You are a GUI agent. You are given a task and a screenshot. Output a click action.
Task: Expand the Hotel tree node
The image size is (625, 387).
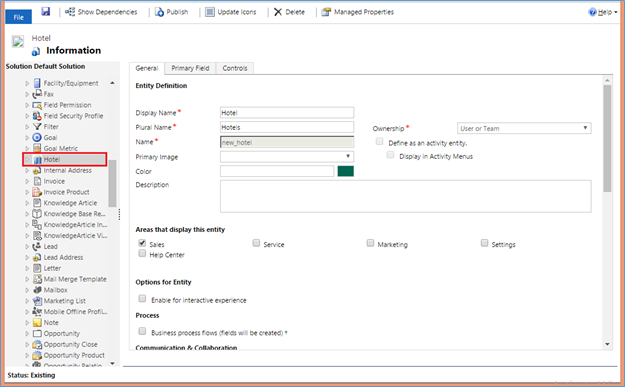(27, 160)
